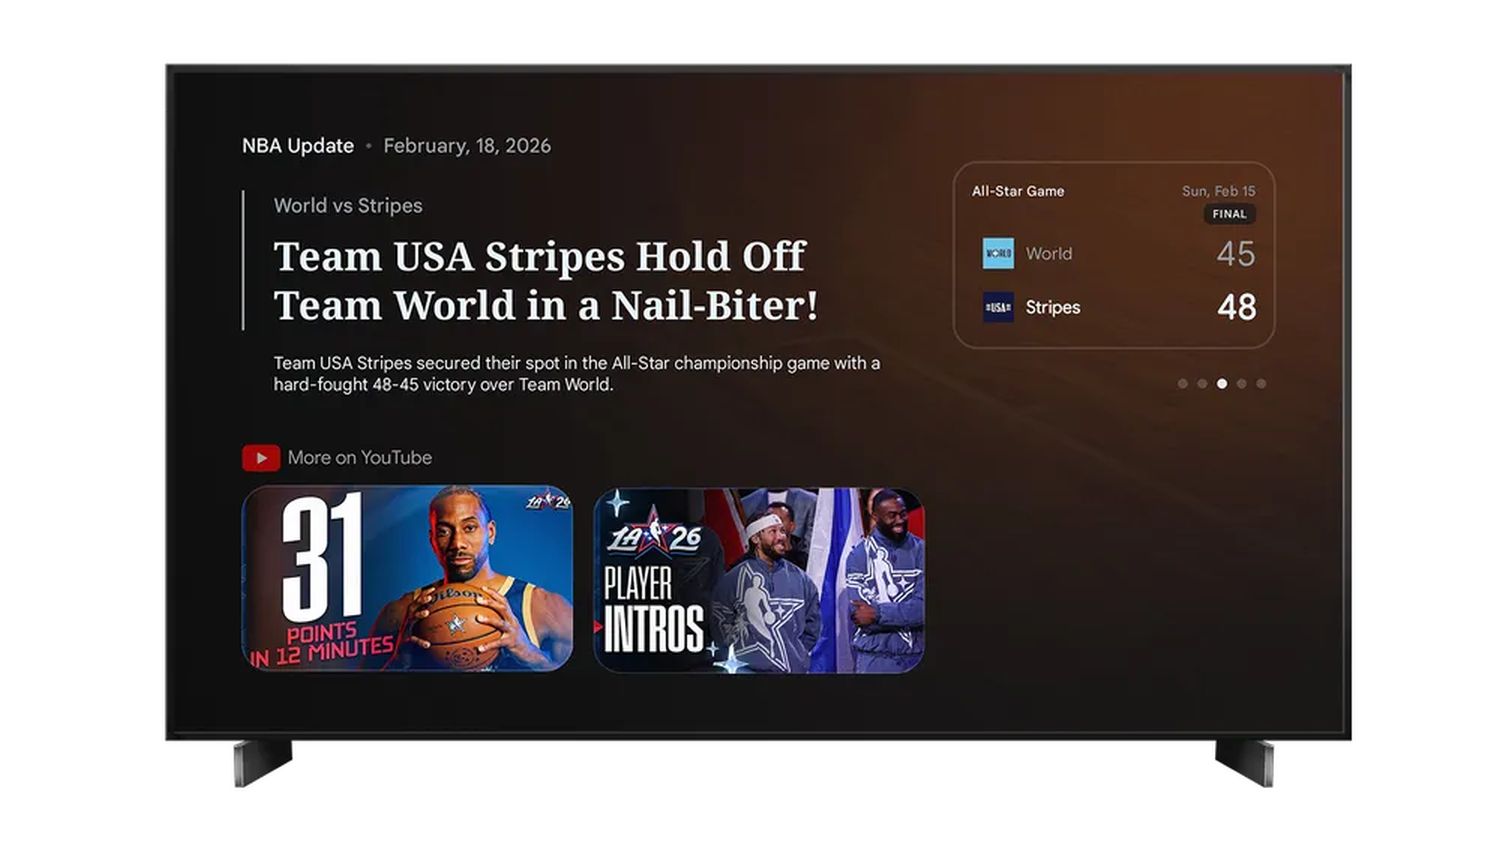Viewport: 1500px width, 843px height.
Task: Click the February 18, 2026 date text
Action: click(467, 145)
